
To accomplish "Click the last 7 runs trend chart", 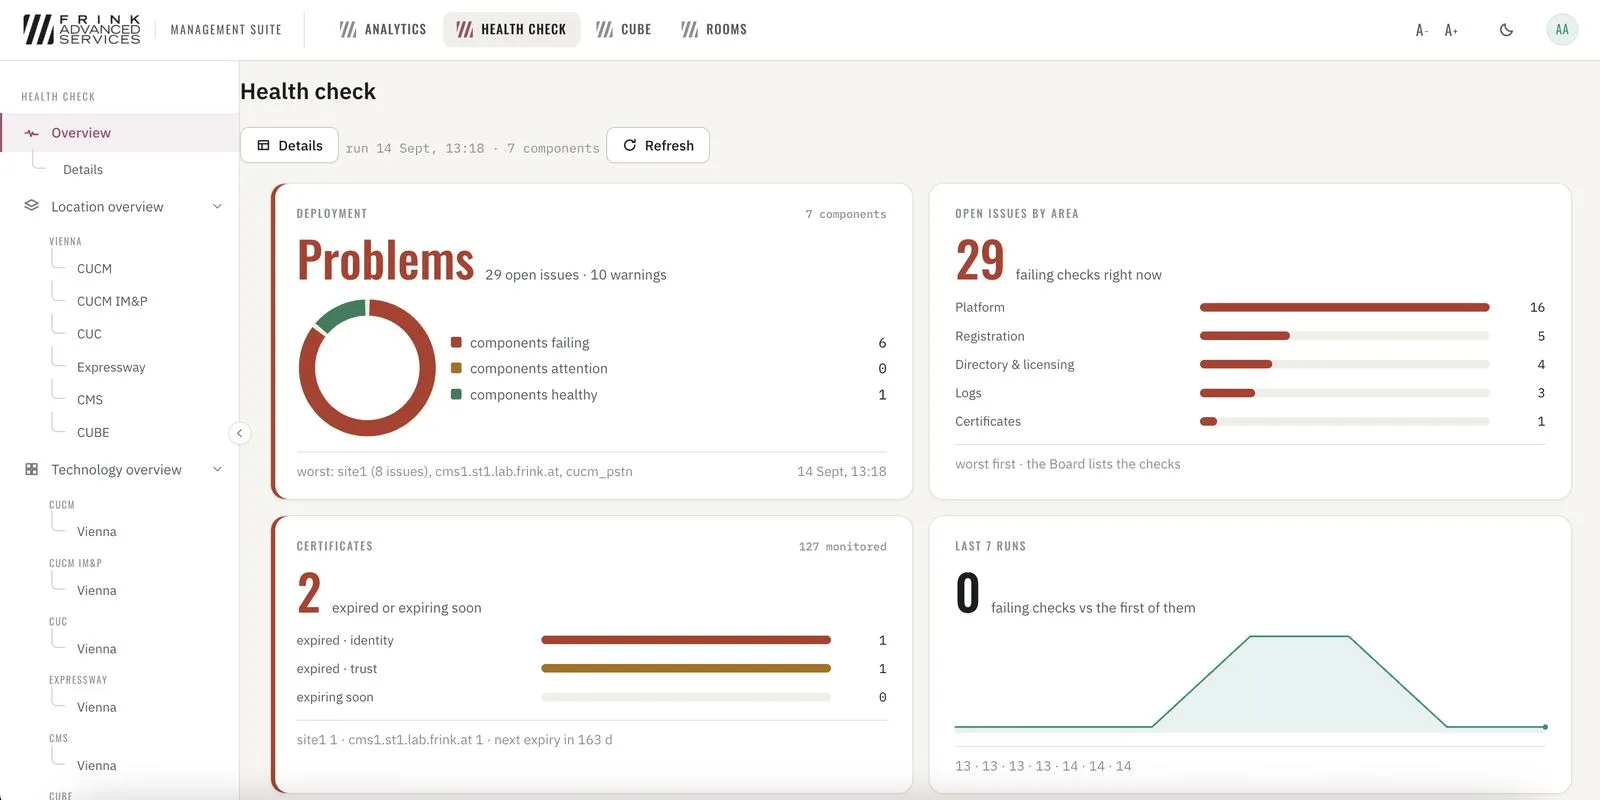I will pyautogui.click(x=1250, y=684).
